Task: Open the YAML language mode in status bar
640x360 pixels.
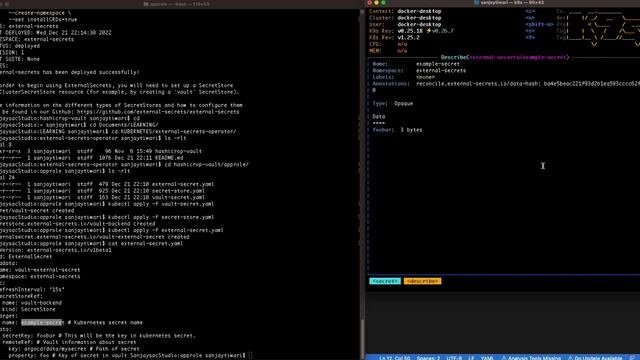Action: click(487, 358)
